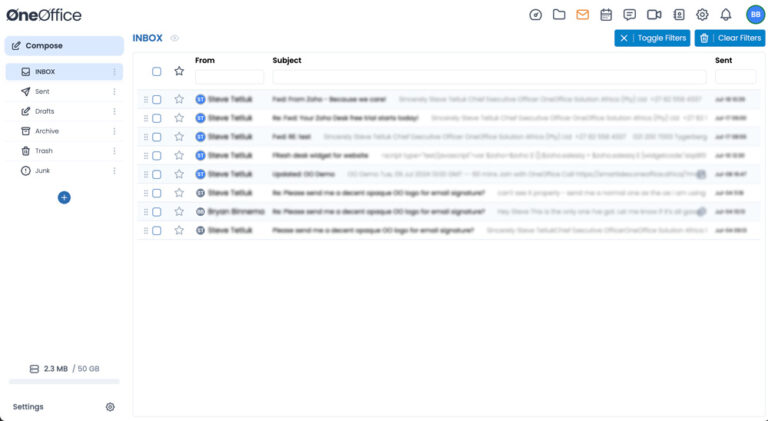This screenshot has width=768, height=421.
Task: Click the Compose button
Action: click(64, 46)
